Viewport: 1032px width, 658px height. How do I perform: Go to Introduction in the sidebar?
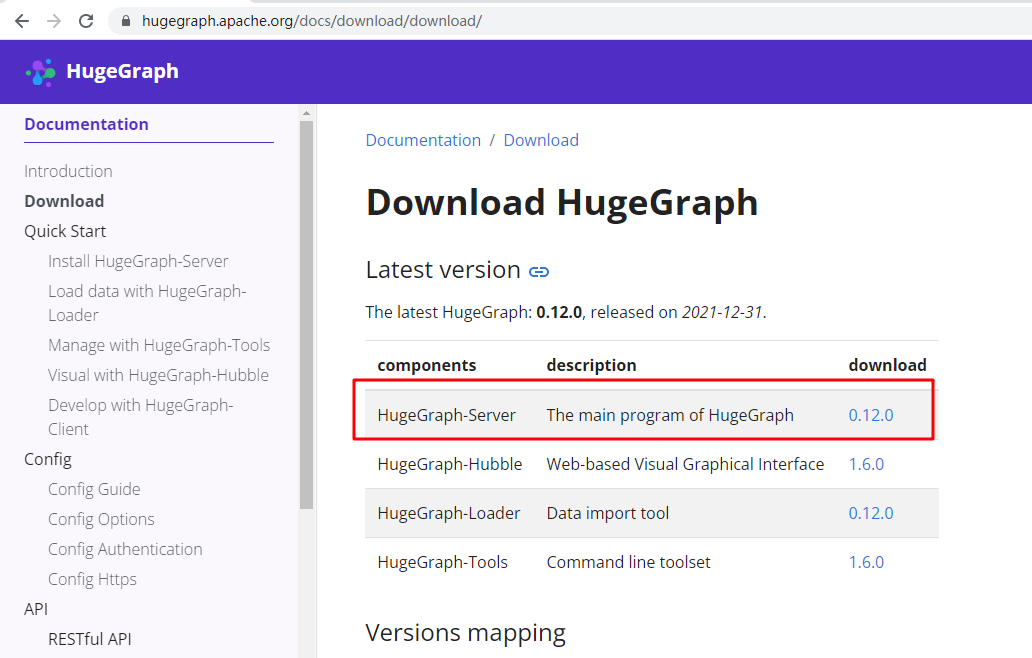pos(68,171)
